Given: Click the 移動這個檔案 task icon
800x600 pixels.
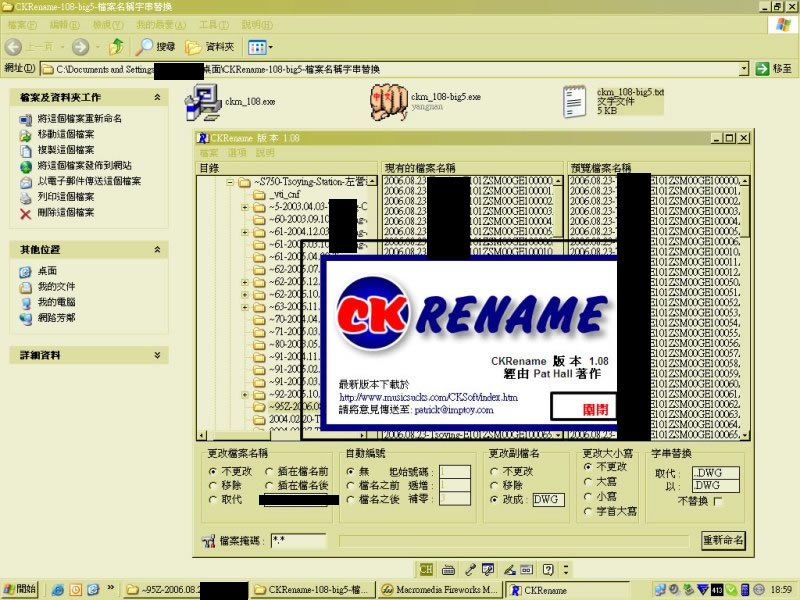Looking at the screenshot, I should pyautogui.click(x=26, y=135).
